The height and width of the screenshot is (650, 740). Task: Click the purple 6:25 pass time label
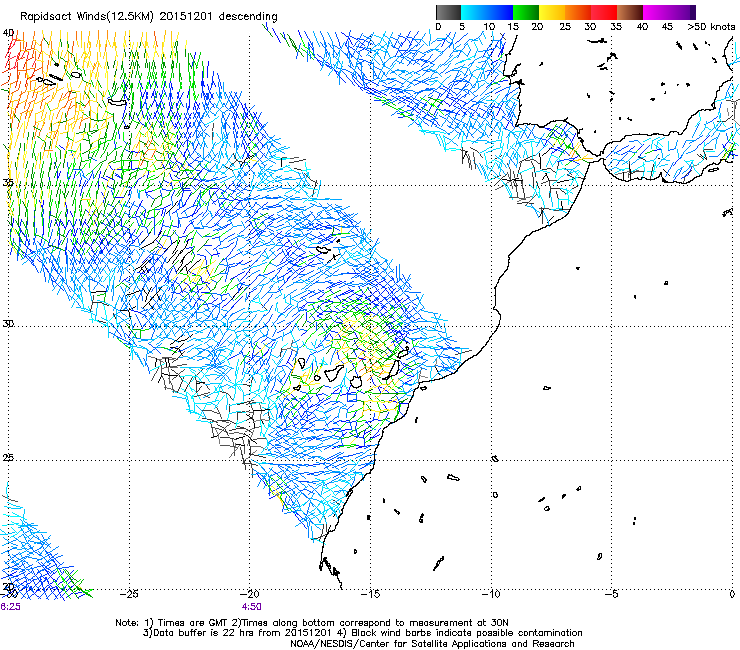(10, 607)
